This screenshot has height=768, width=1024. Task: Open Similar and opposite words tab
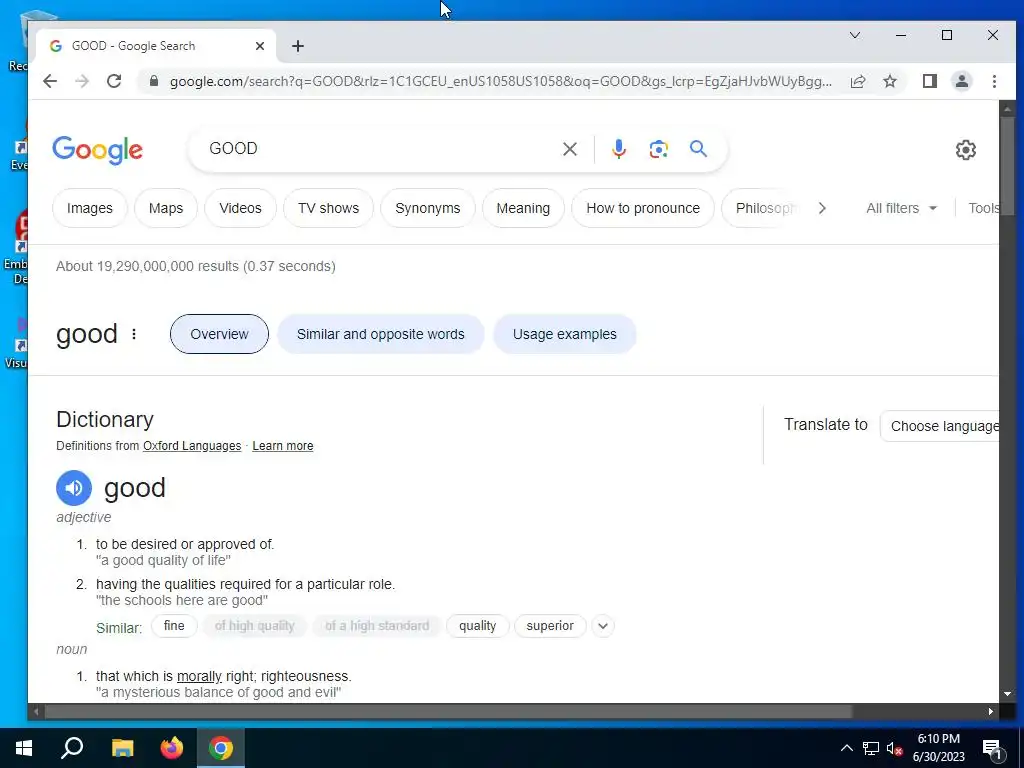point(381,334)
